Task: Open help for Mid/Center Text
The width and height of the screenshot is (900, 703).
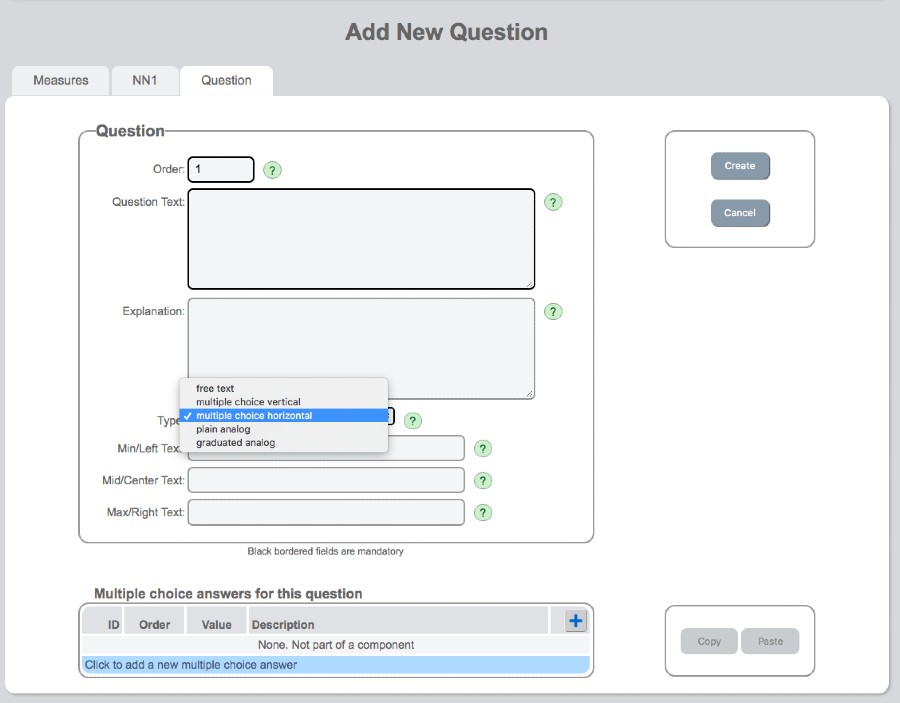Action: (483, 480)
